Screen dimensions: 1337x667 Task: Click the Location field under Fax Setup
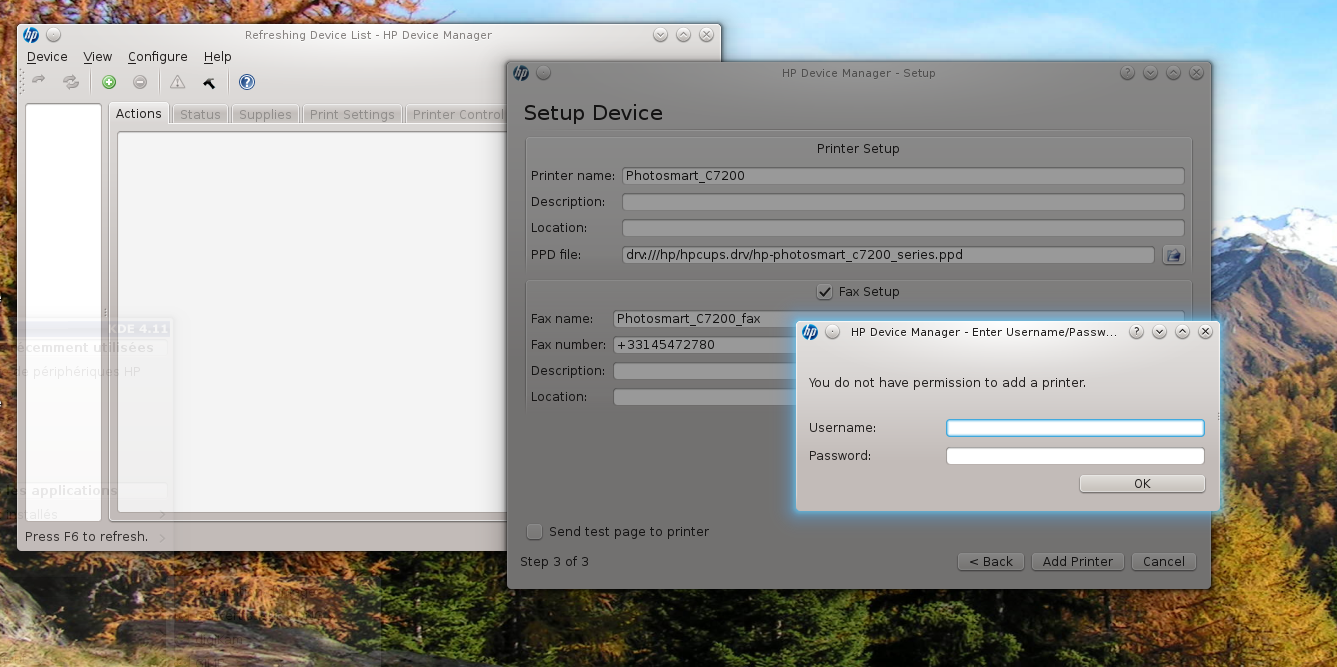705,397
